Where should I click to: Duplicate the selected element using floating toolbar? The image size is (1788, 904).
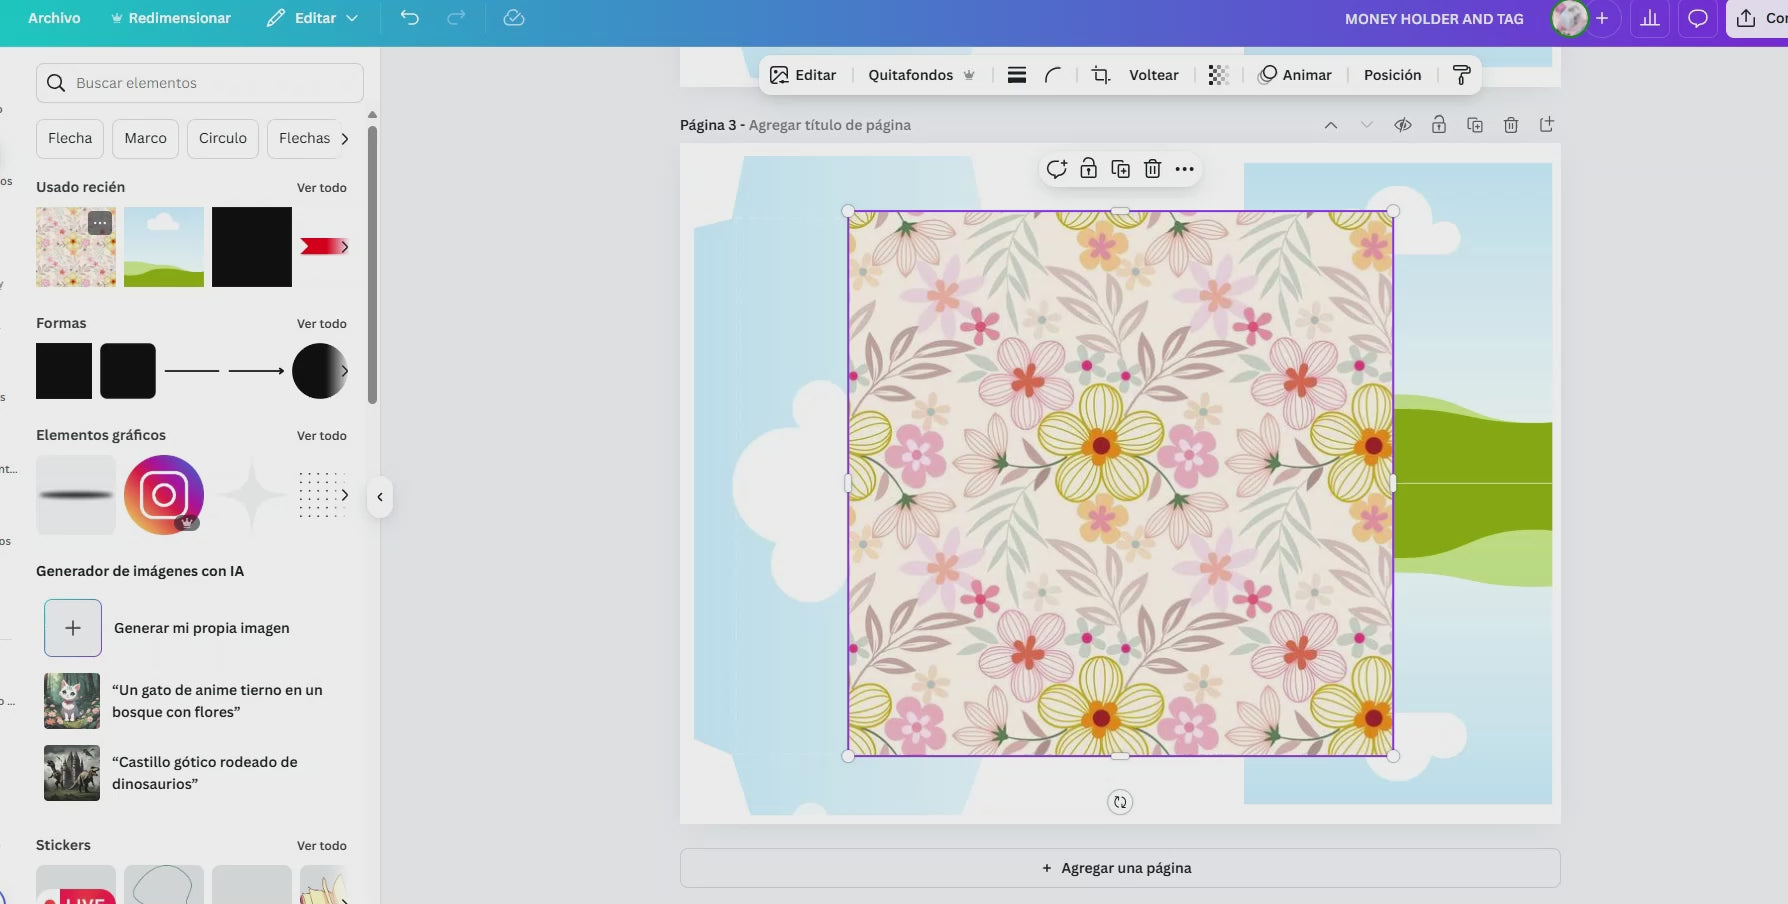[1120, 169]
